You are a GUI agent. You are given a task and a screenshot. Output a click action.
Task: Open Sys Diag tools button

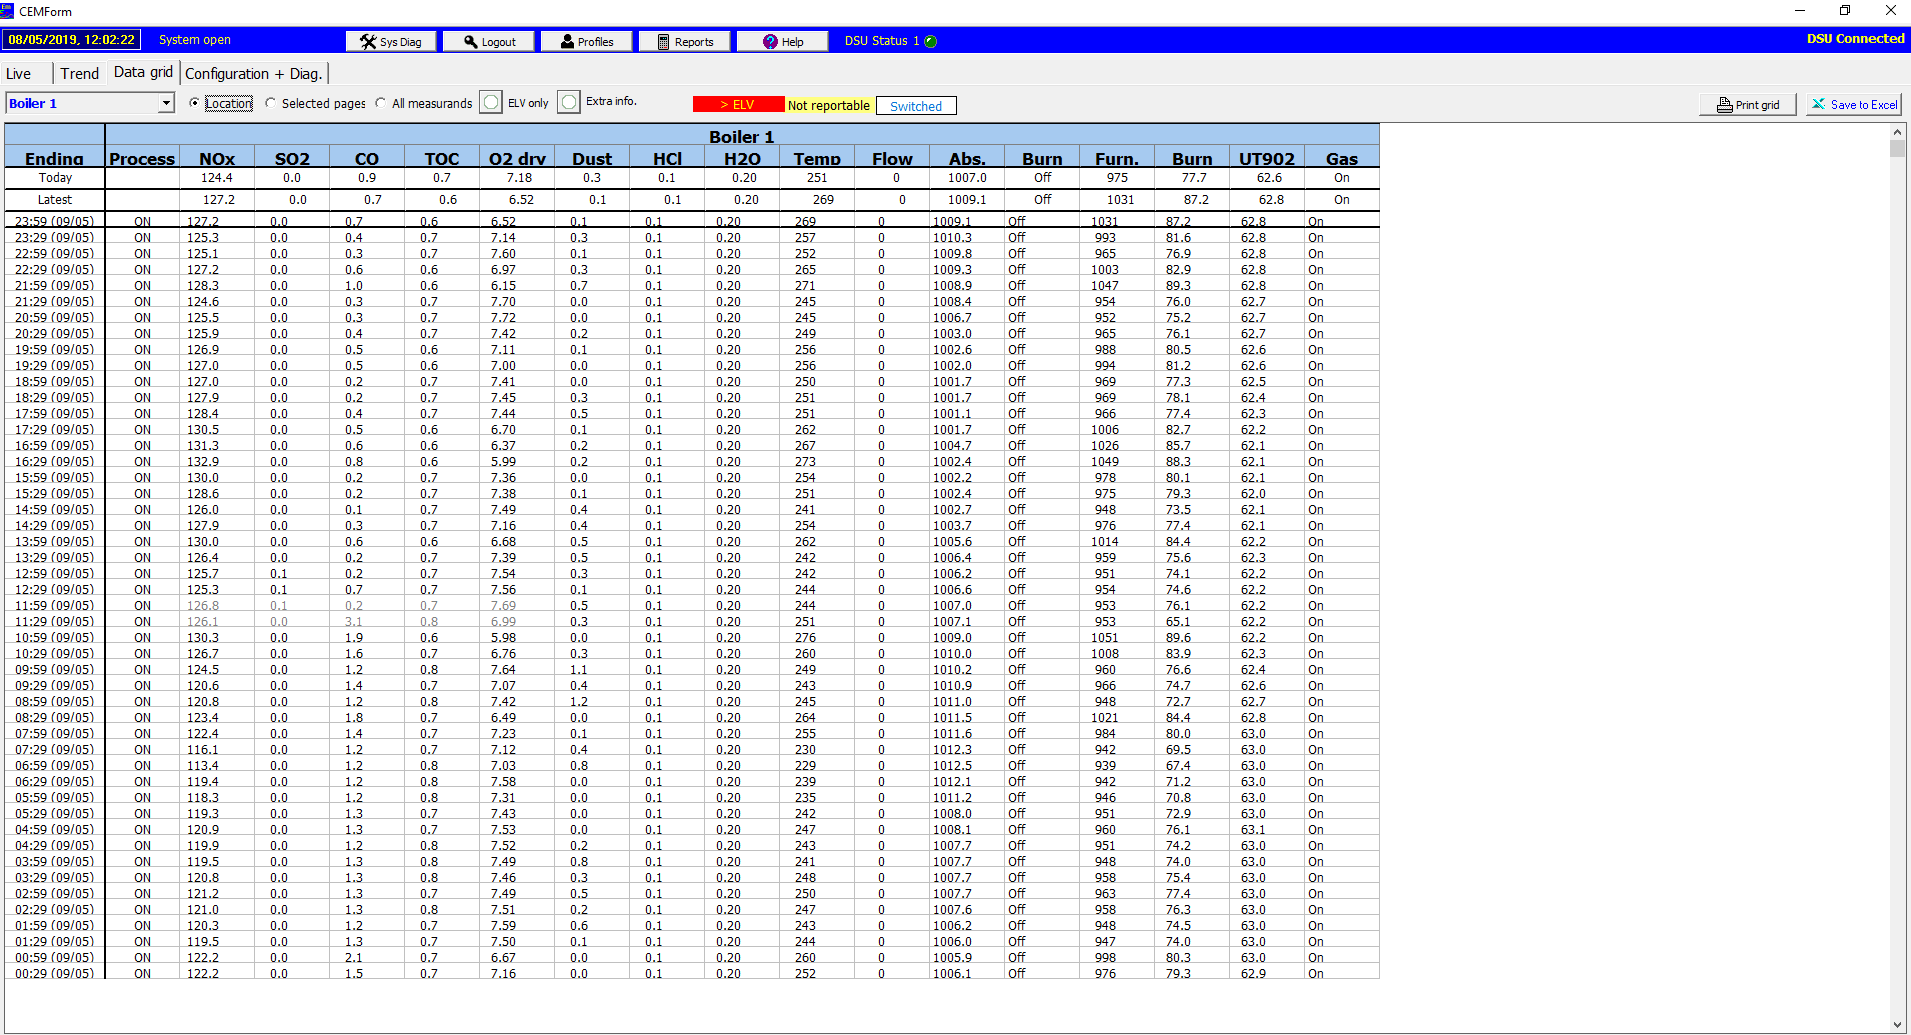(390, 41)
